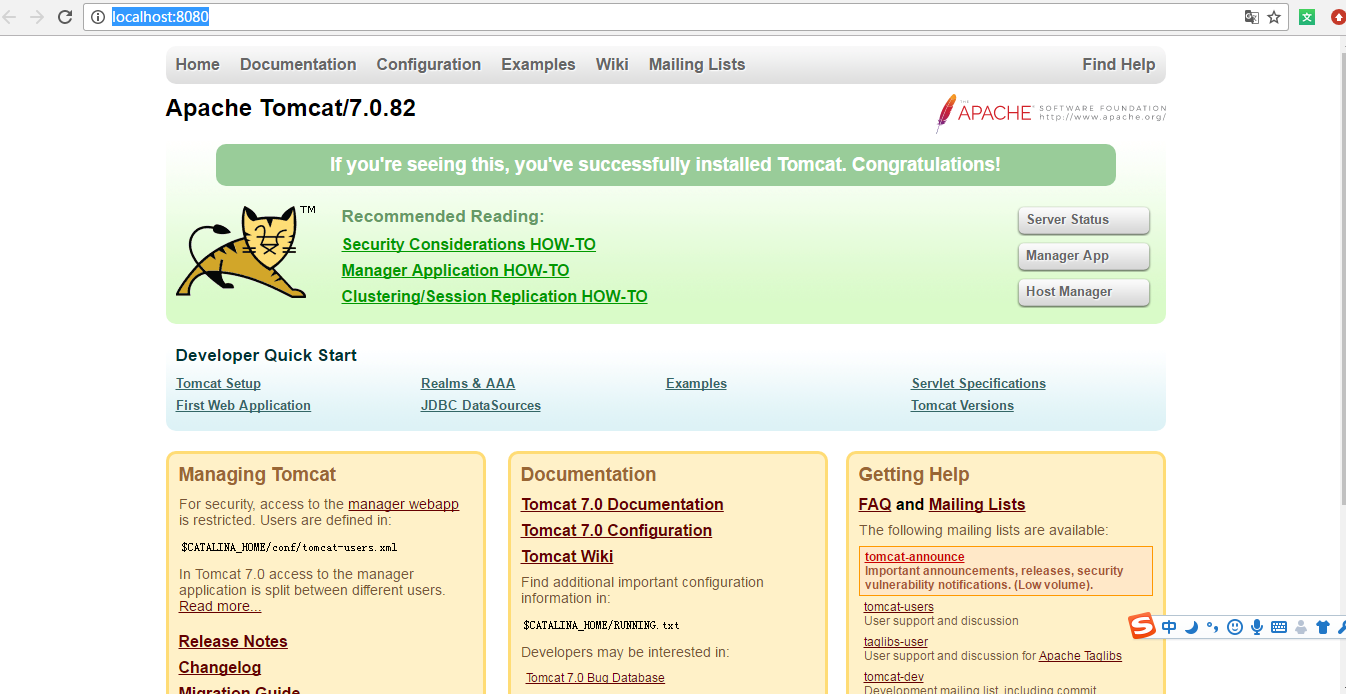The image size is (1346, 694).
Task: Click the Apache Software Foundation logo
Action: click(1050, 113)
